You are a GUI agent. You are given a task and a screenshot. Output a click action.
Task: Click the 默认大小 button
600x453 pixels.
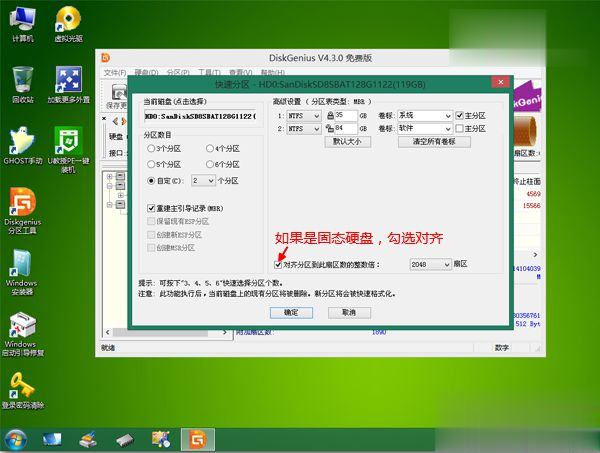click(347, 142)
